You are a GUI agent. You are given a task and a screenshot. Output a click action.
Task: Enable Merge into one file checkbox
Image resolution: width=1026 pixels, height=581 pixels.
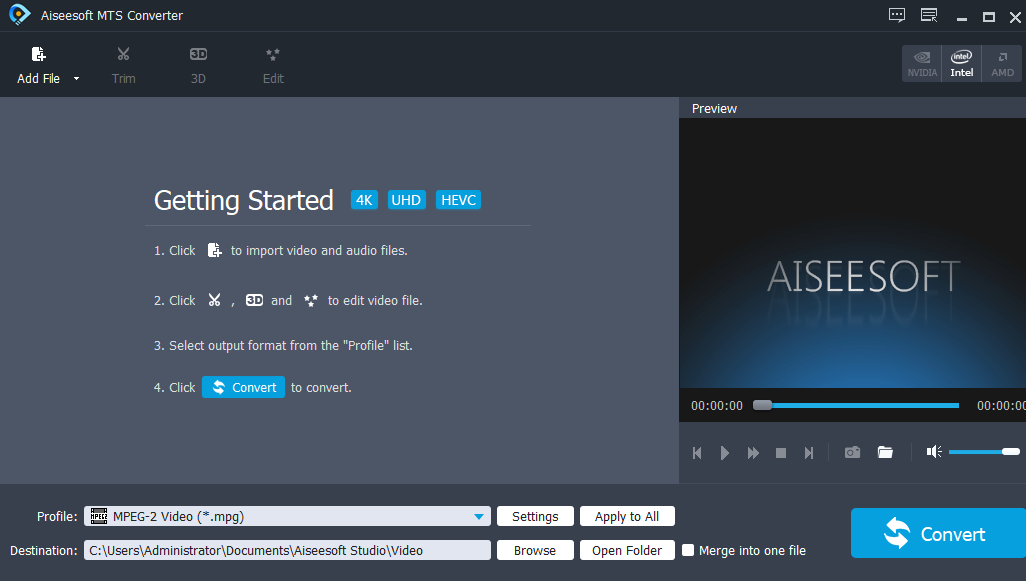(688, 550)
